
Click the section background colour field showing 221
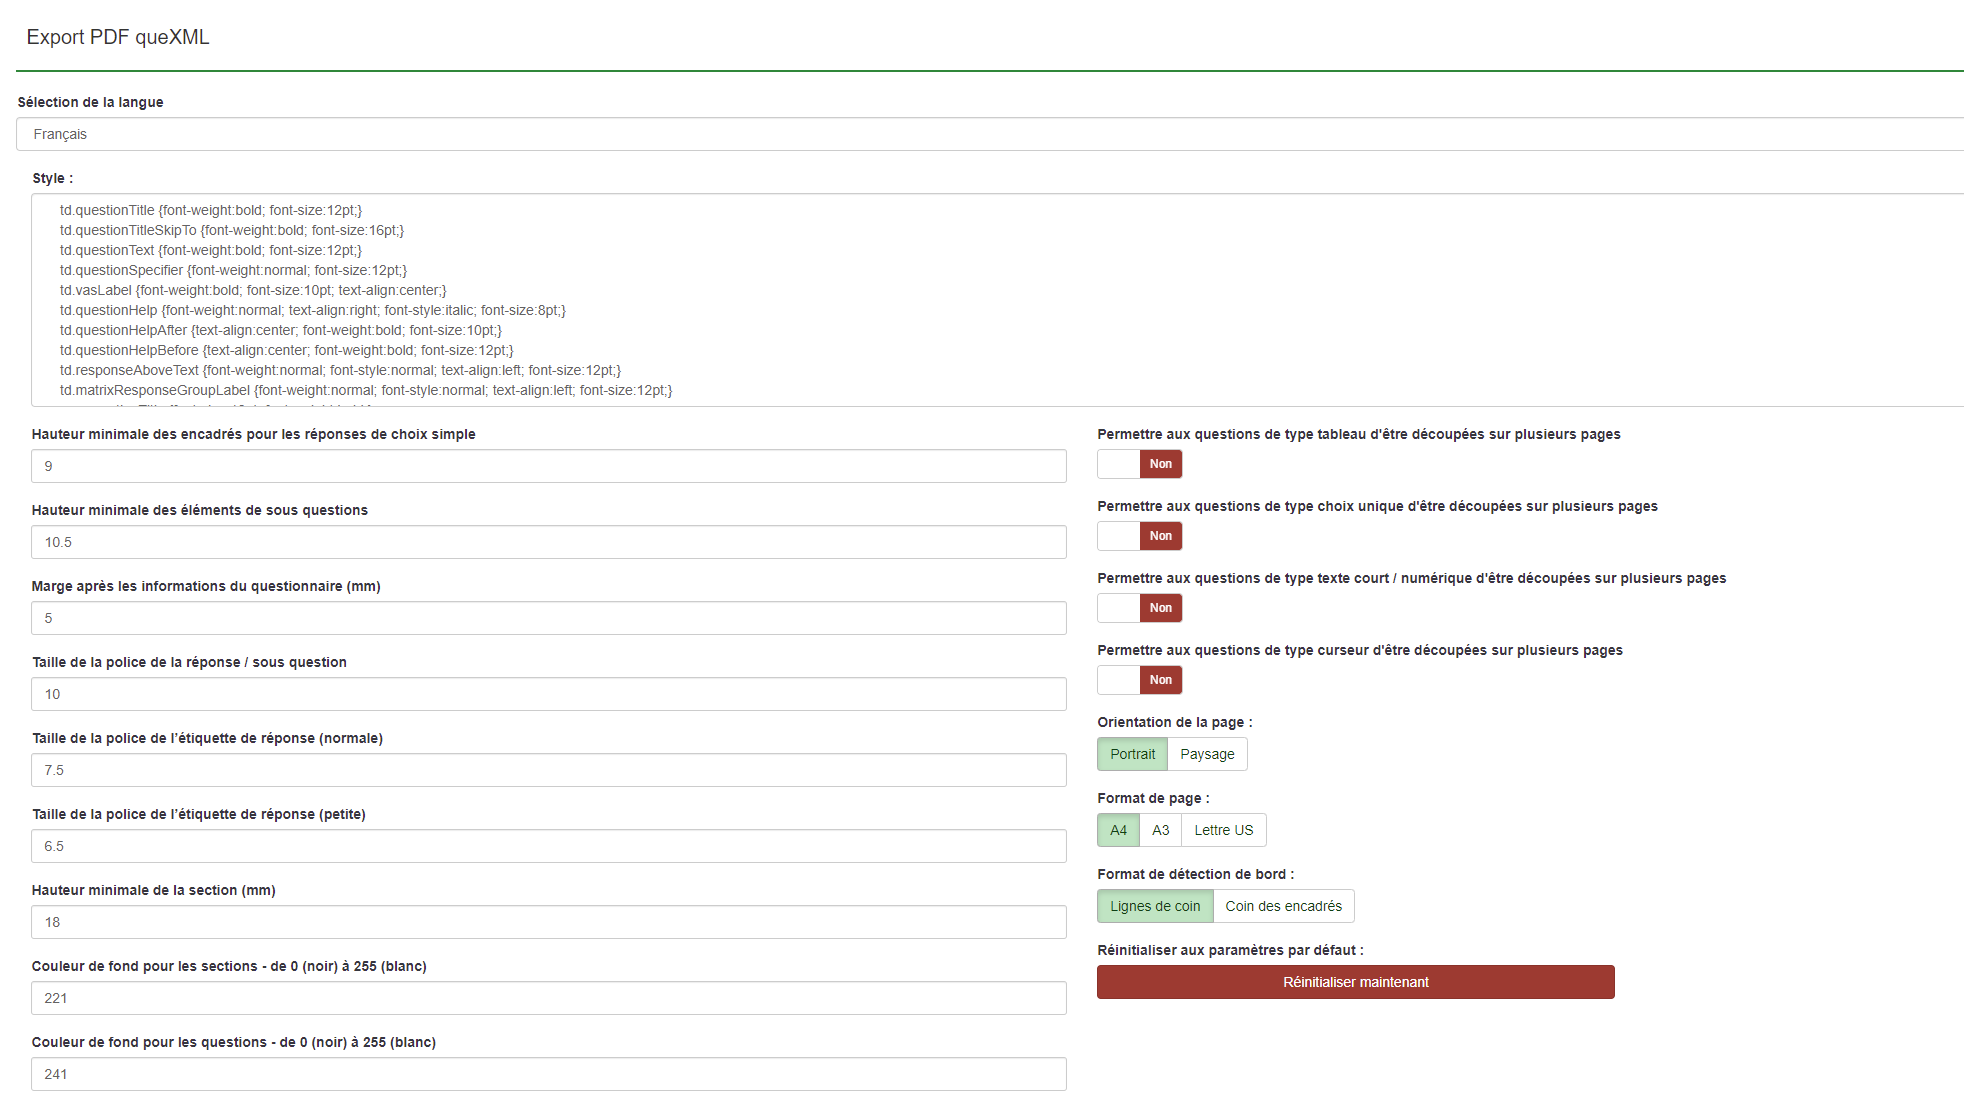click(x=548, y=998)
